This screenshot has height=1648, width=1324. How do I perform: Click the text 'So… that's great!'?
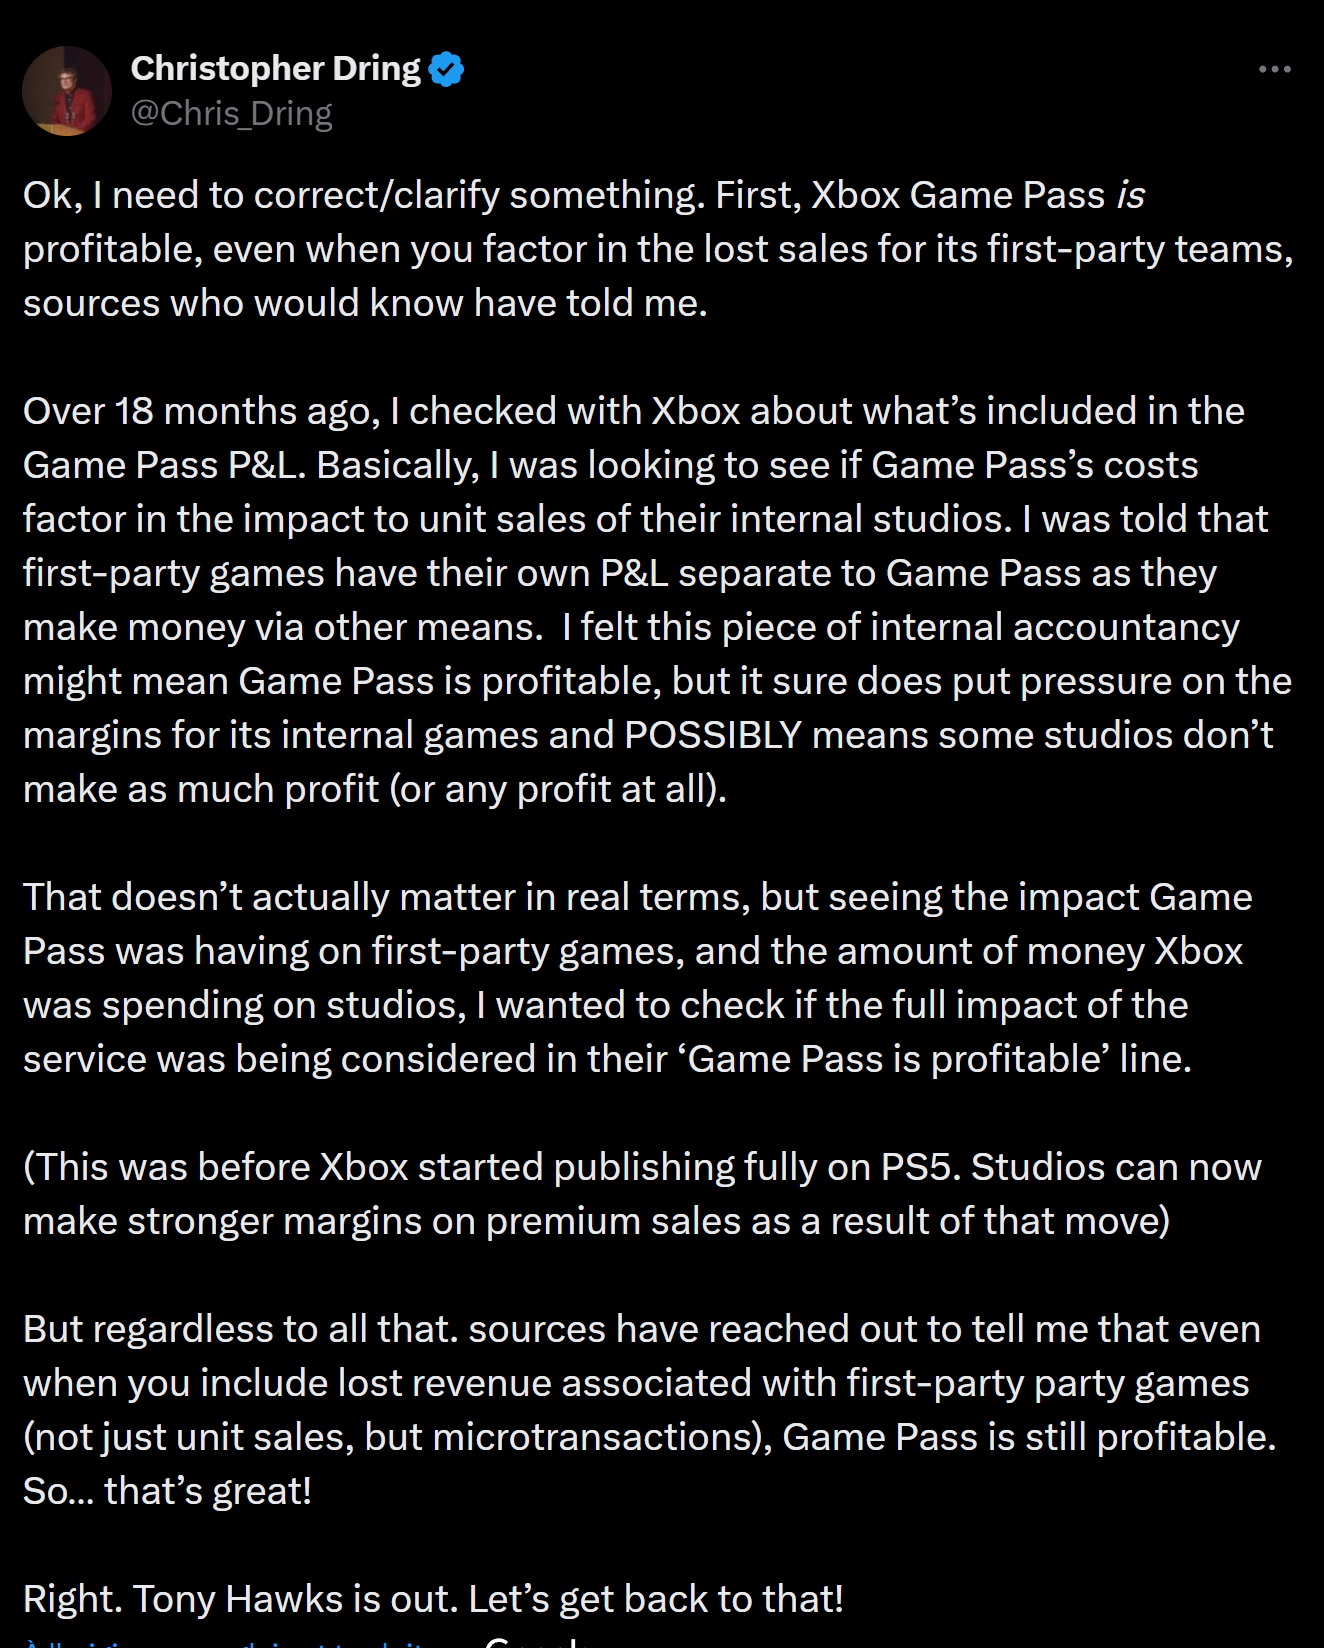168,1491
